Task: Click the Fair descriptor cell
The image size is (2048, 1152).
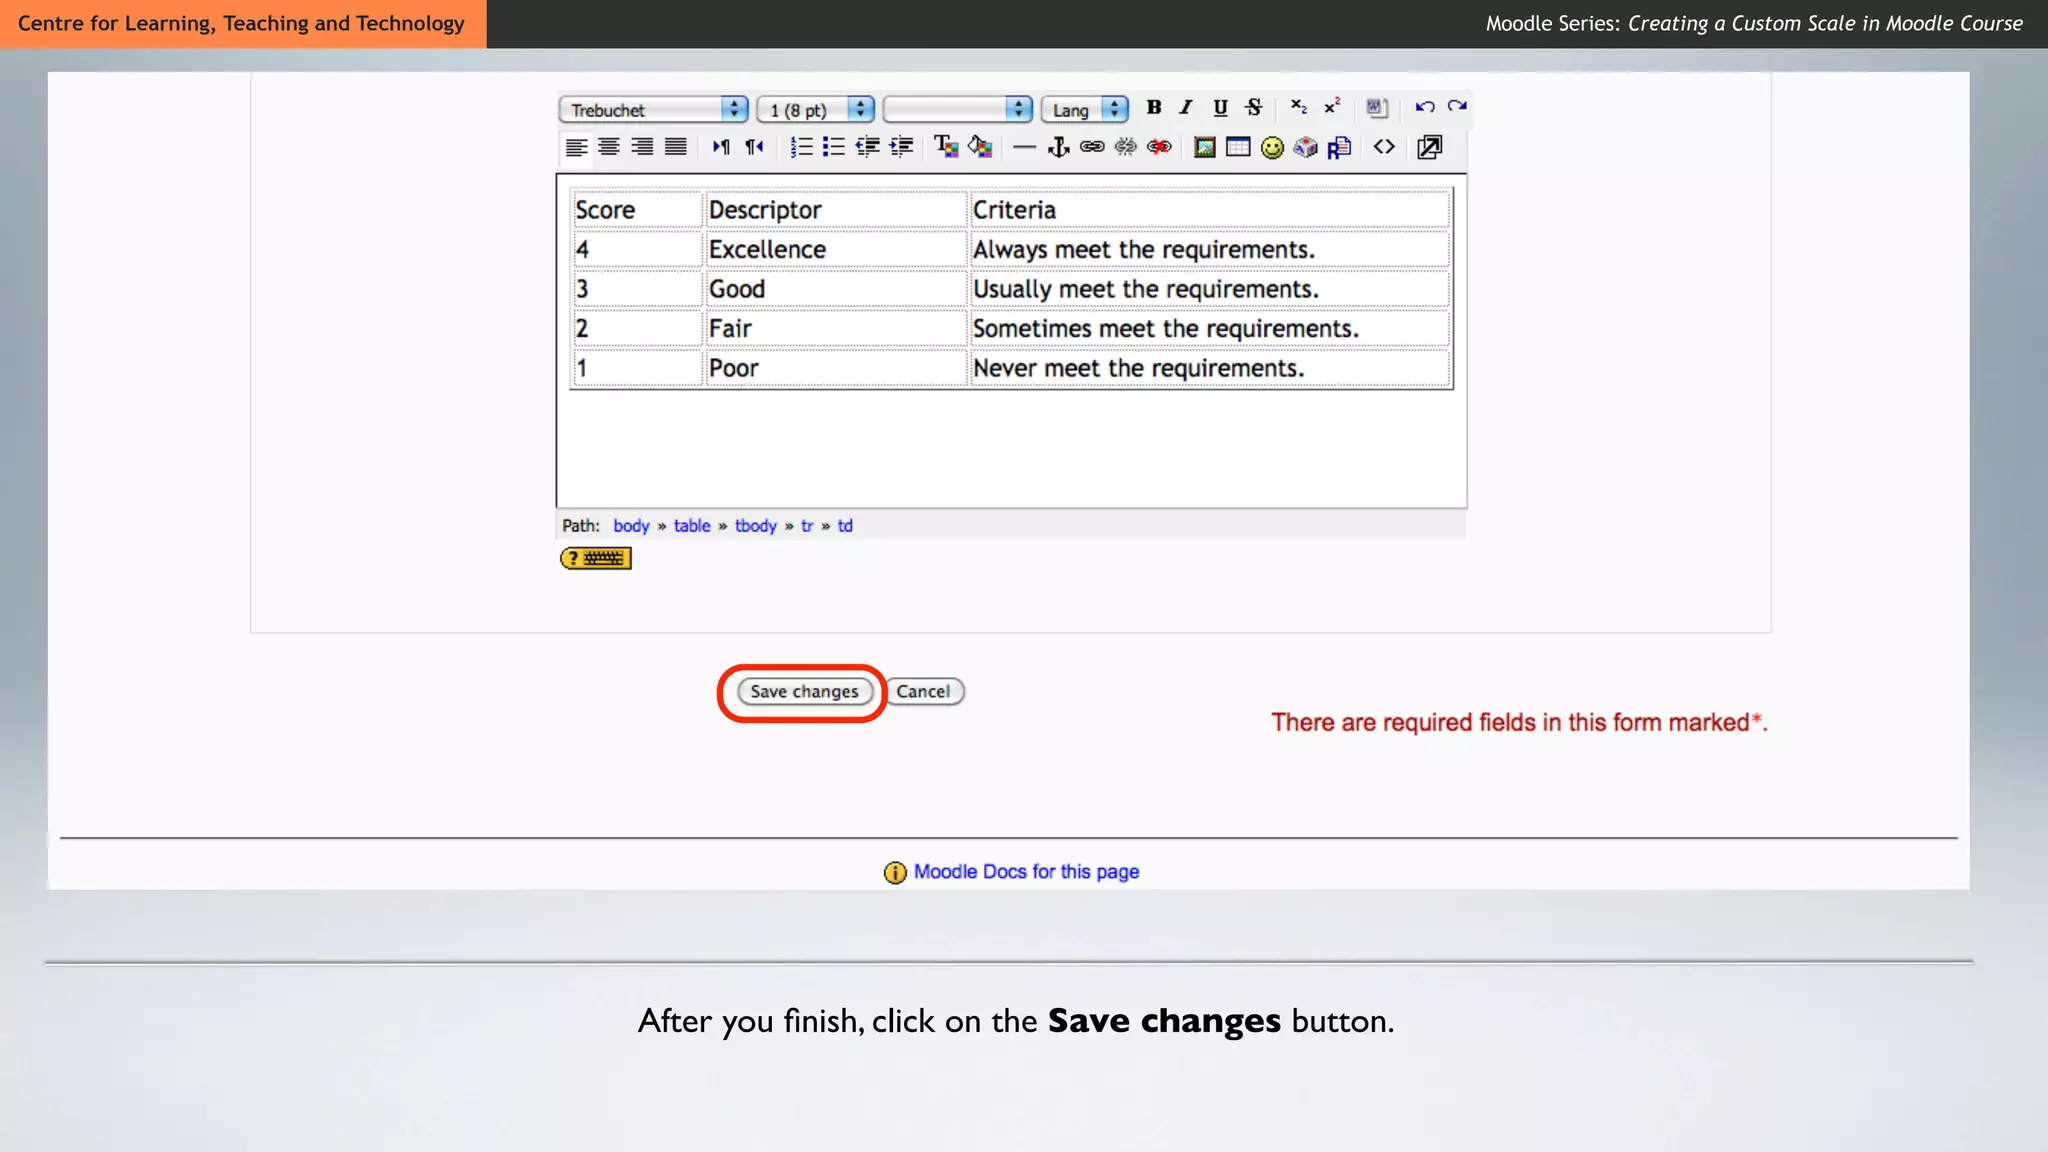Action: (836, 328)
